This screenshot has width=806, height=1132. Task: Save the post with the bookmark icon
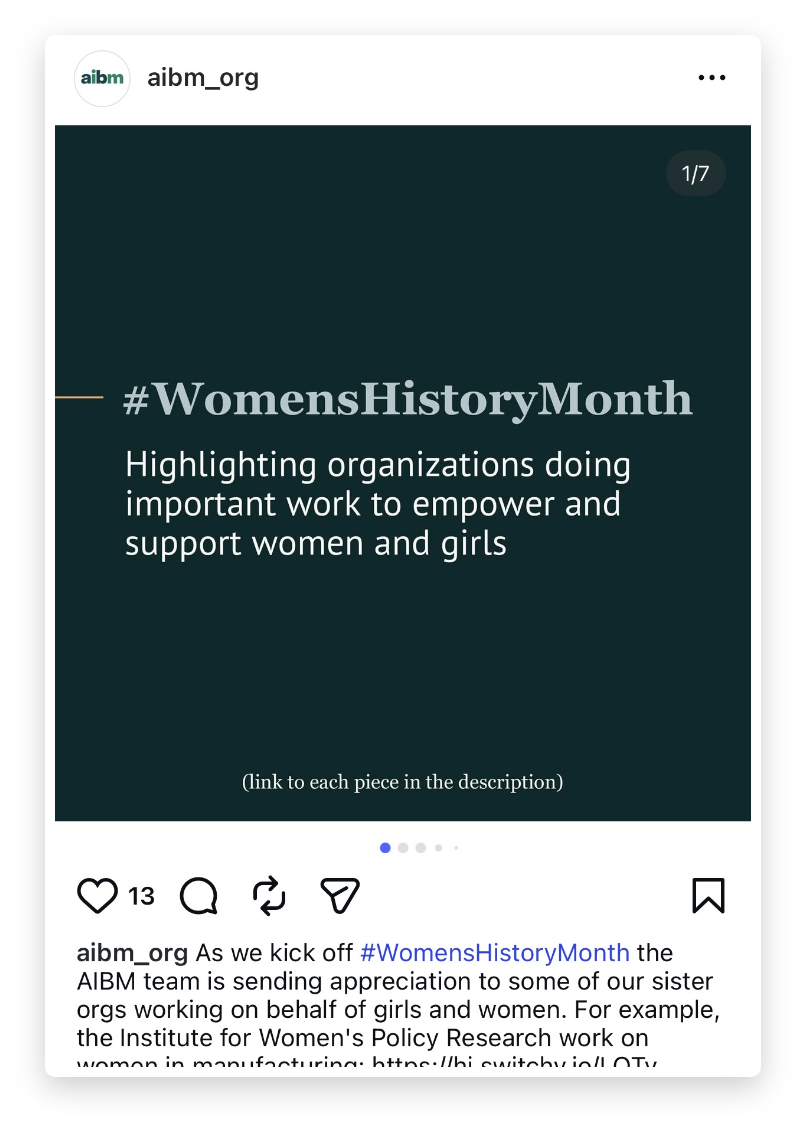click(x=708, y=896)
